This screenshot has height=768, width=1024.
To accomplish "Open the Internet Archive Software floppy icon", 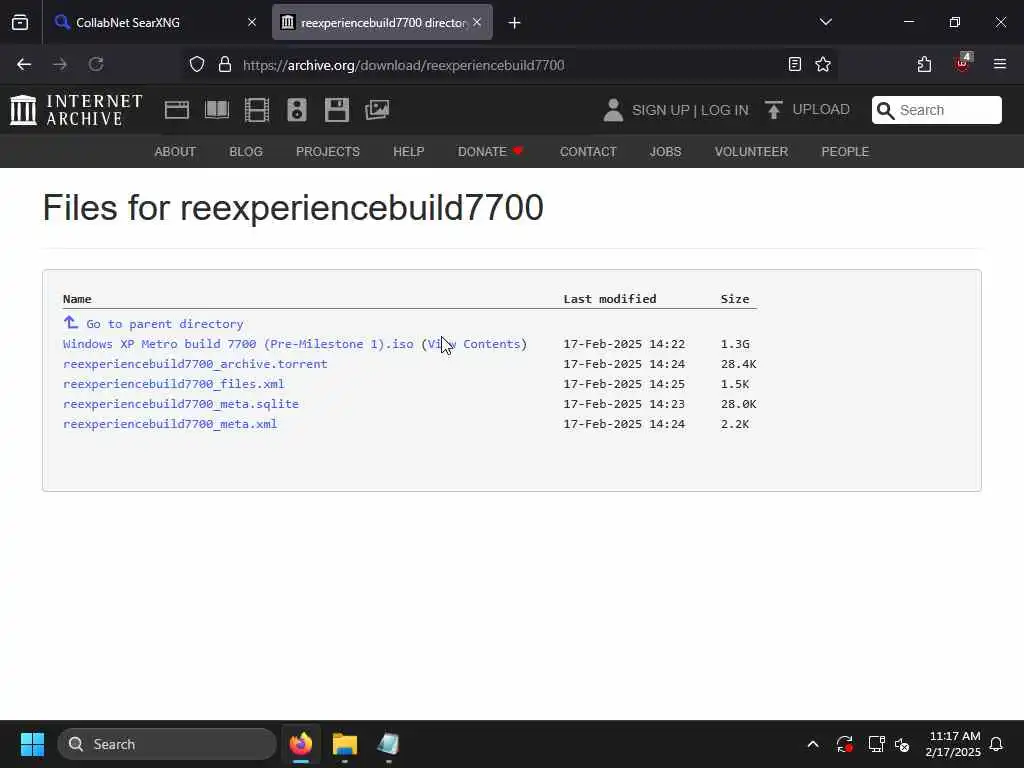I will coord(337,110).
